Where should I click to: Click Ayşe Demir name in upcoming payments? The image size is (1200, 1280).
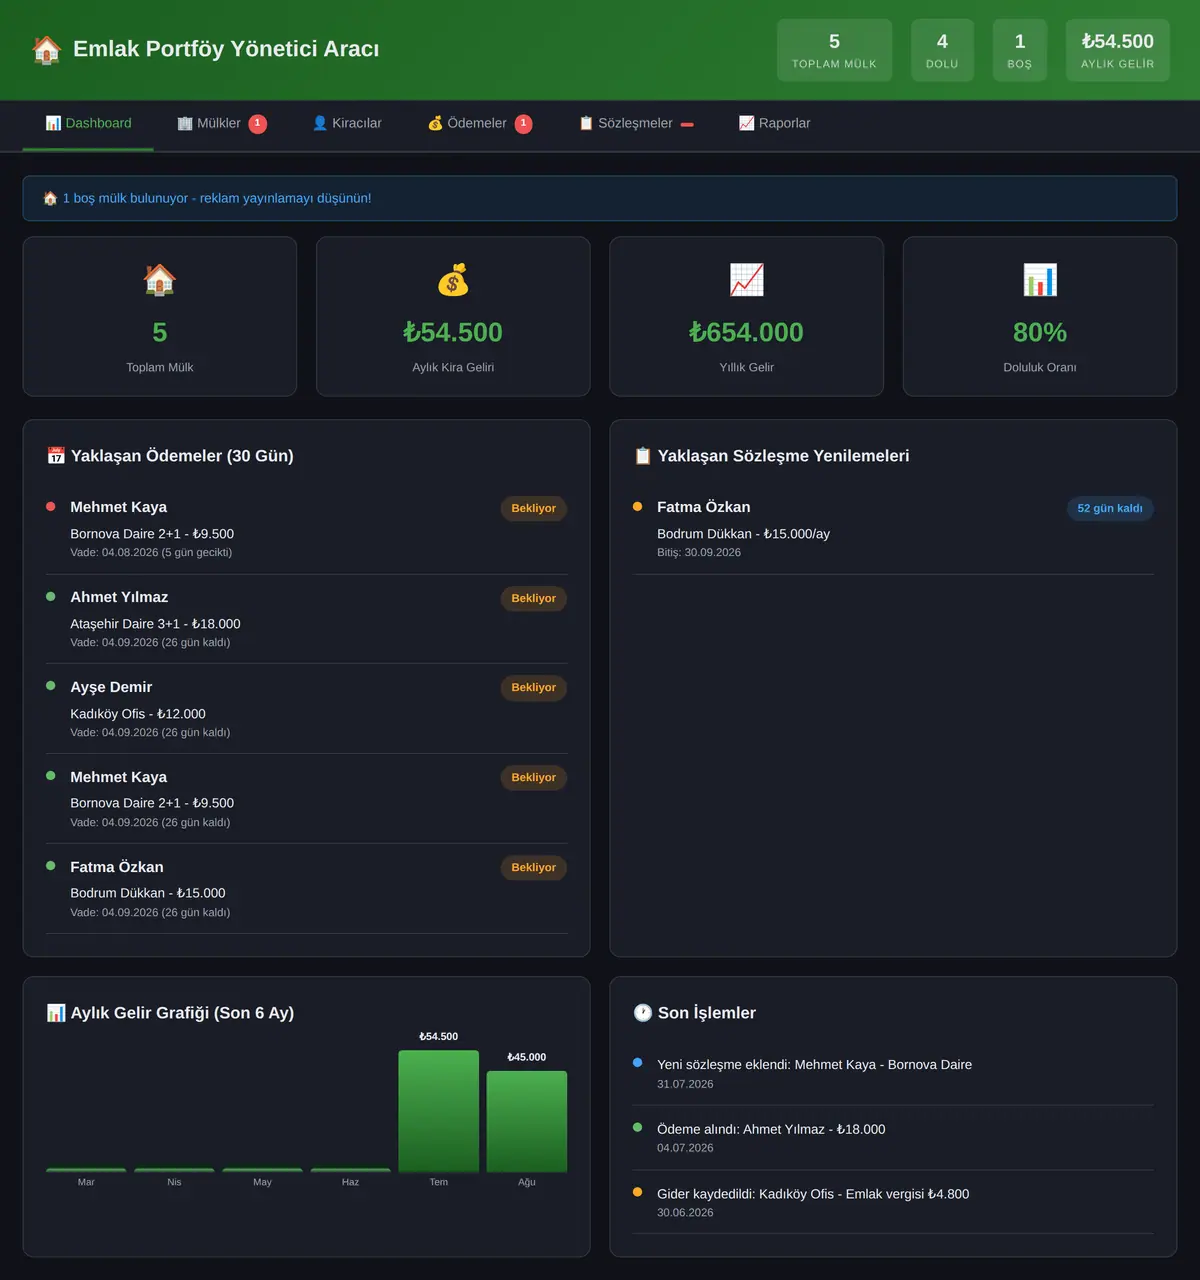click(x=111, y=687)
